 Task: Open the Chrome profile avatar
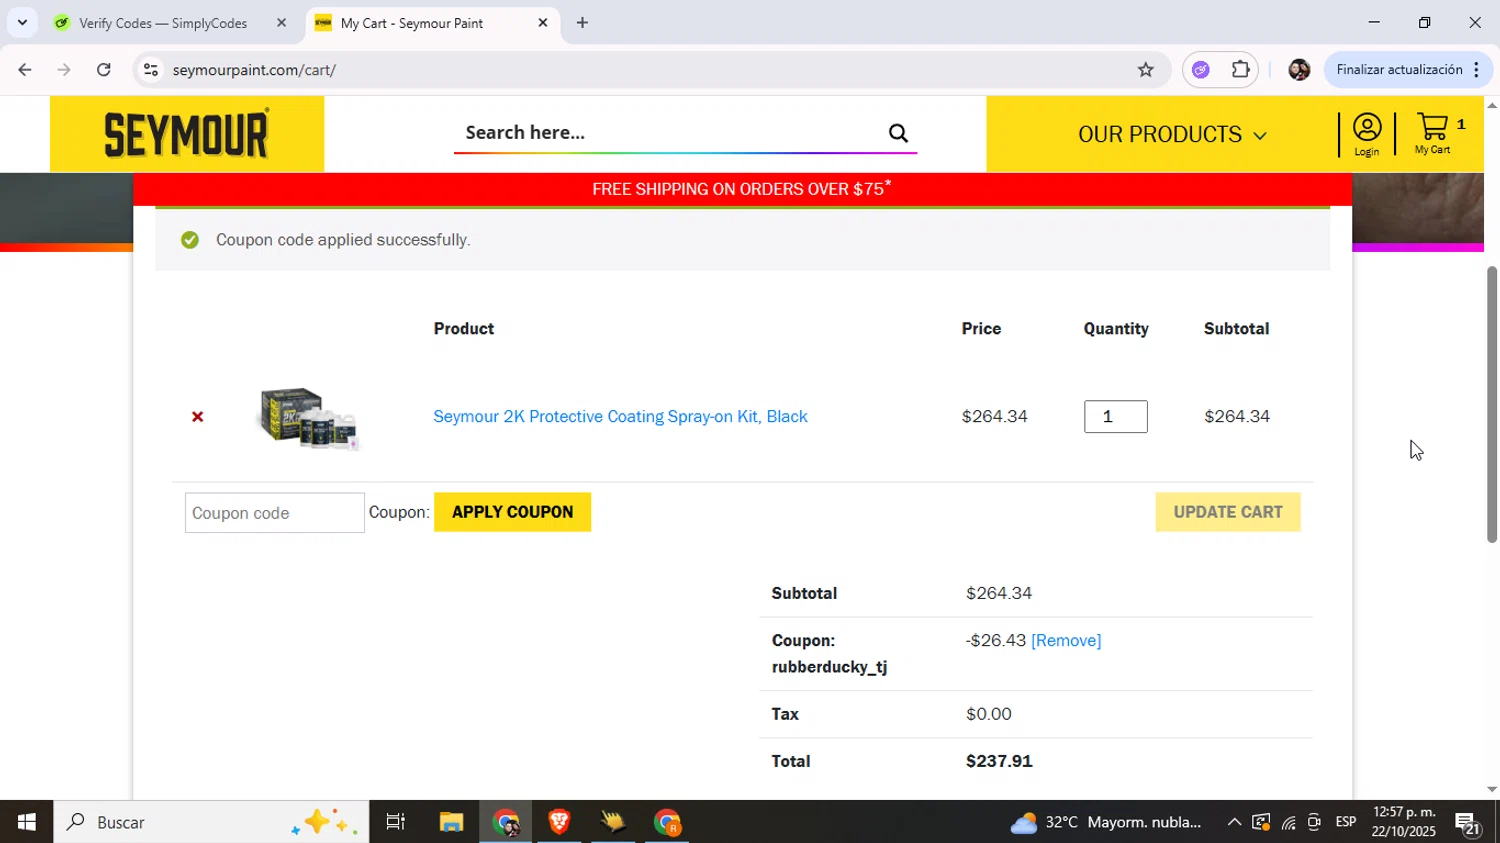tap(1299, 70)
